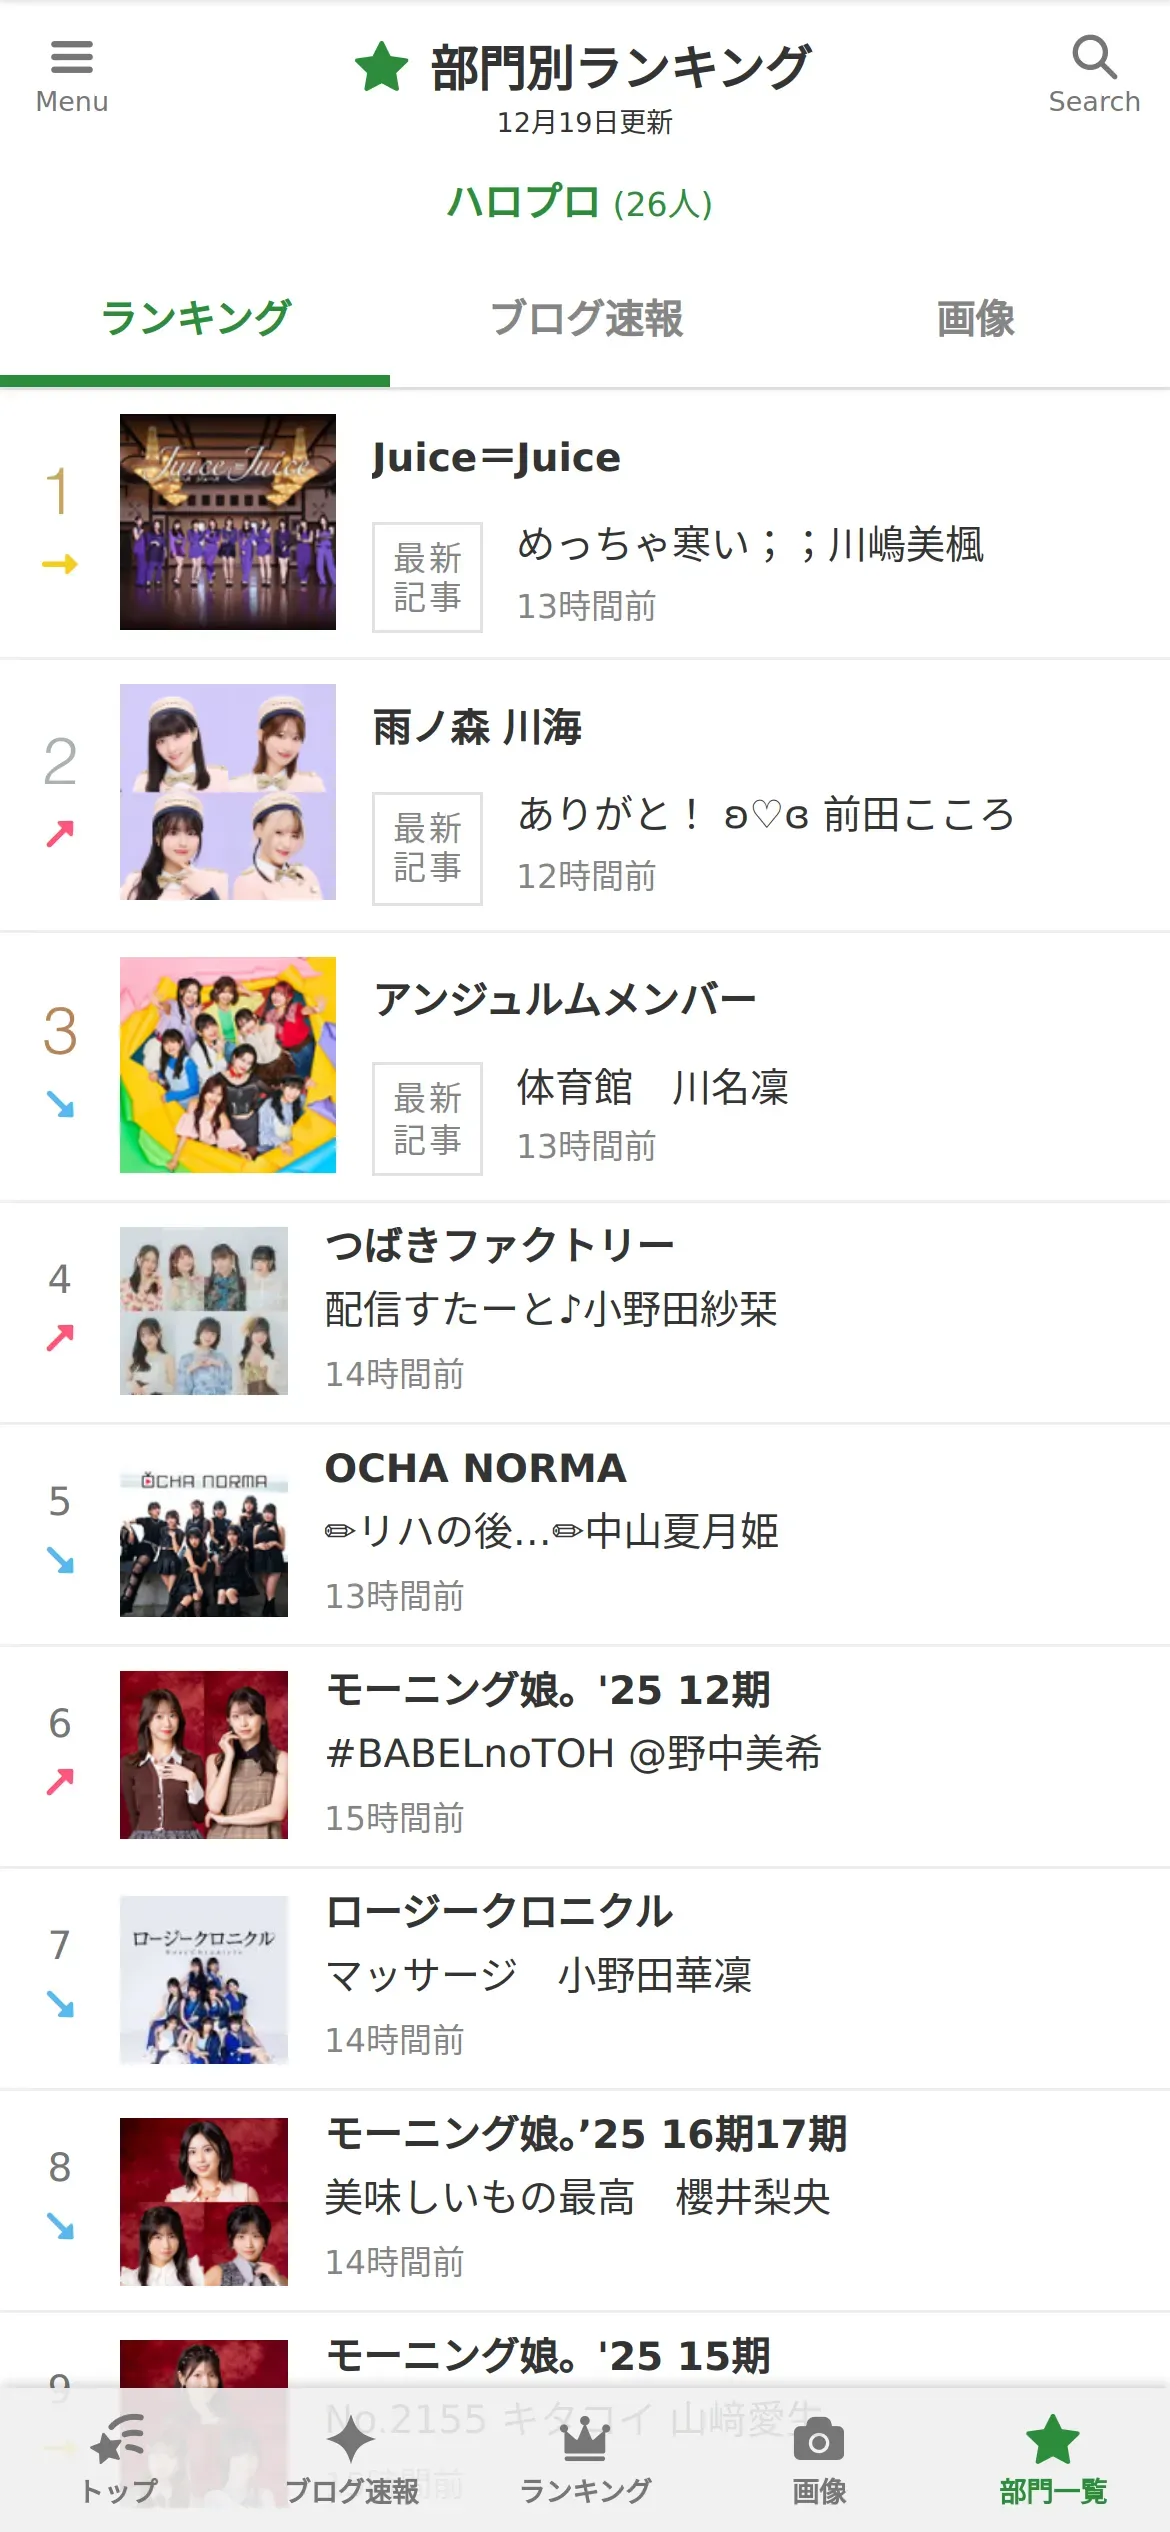Image resolution: width=1170 pixels, height=2532 pixels.
Task: Open アンジュルムメンバー ranking entry
Action: pyautogui.click(x=564, y=999)
